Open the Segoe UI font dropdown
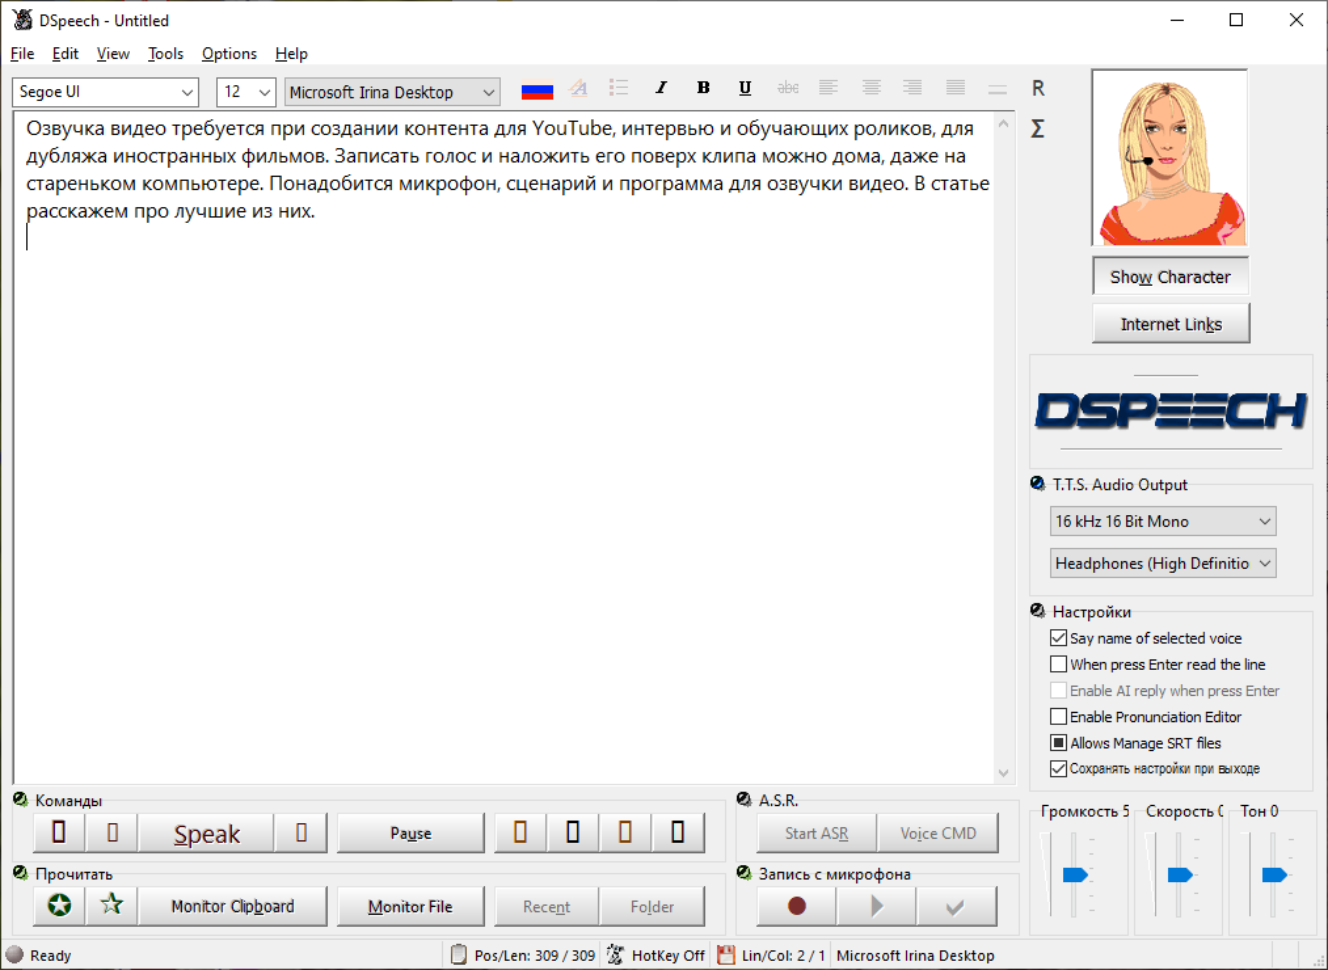This screenshot has width=1328, height=970. click(105, 92)
